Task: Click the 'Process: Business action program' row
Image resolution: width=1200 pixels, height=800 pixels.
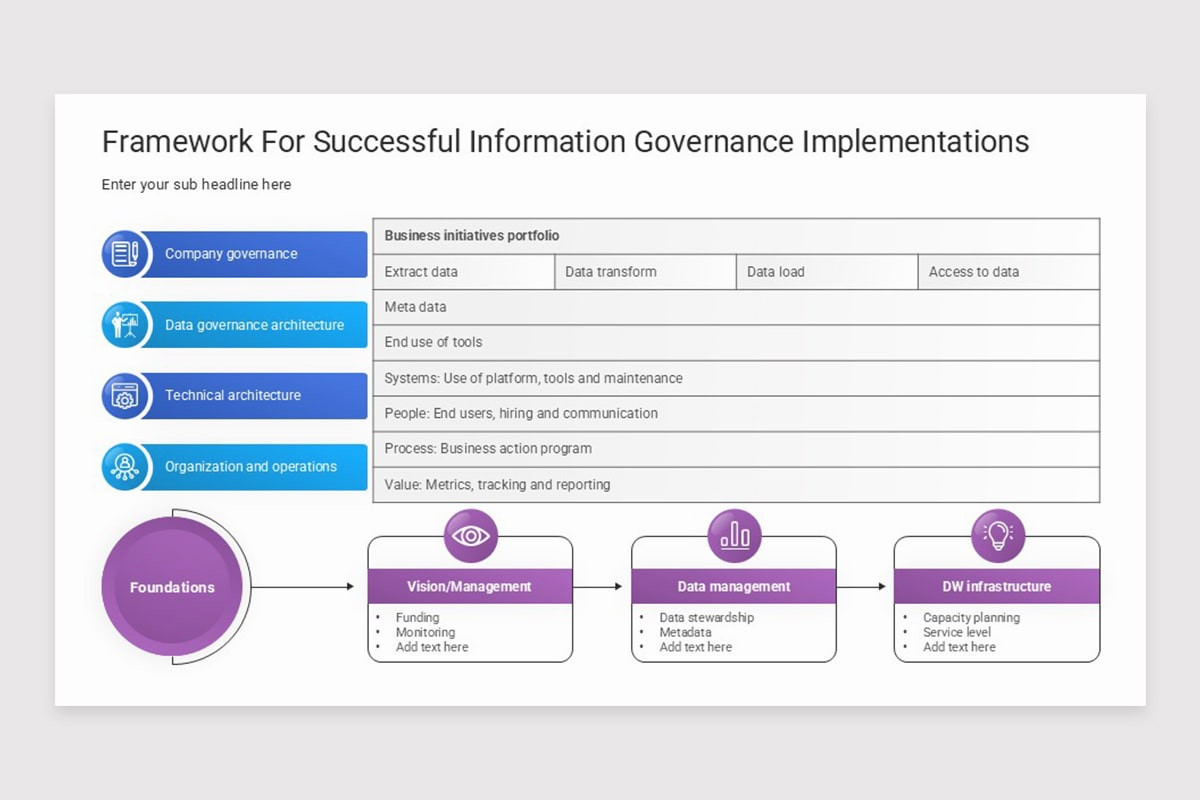Action: tap(736, 449)
